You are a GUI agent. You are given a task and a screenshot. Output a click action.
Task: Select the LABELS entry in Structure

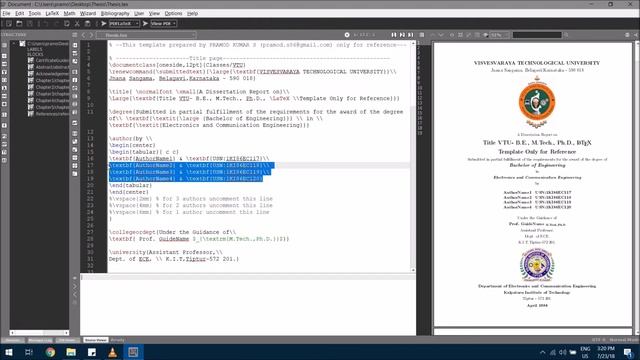tap(35, 49)
